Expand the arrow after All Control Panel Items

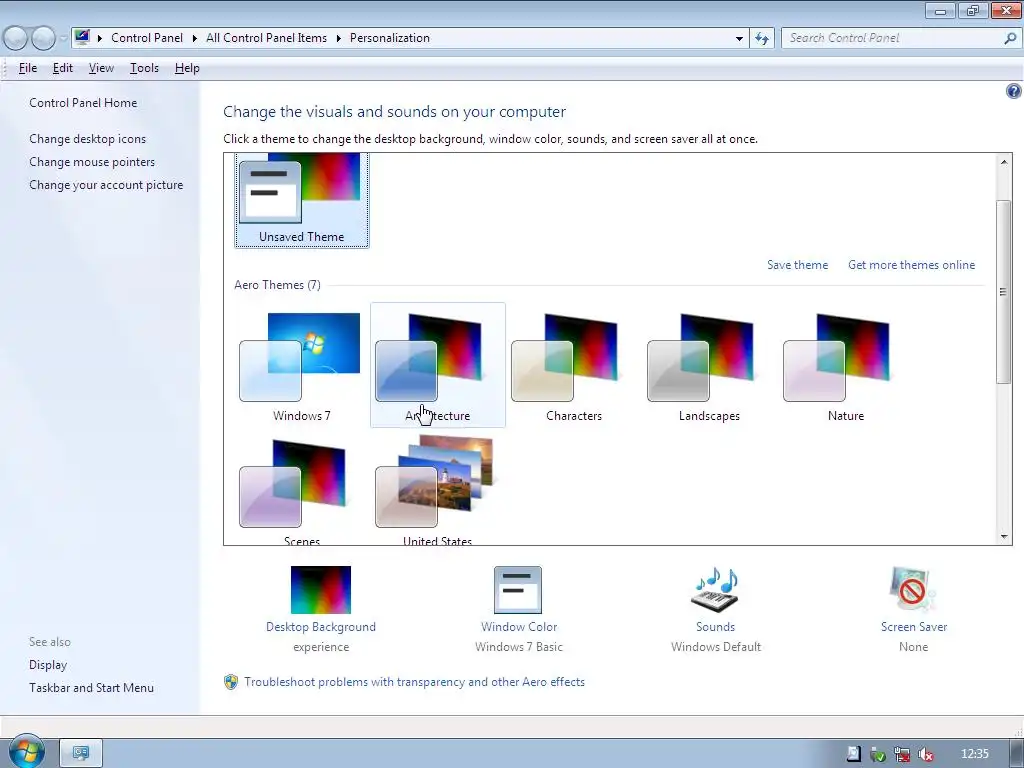[338, 38]
